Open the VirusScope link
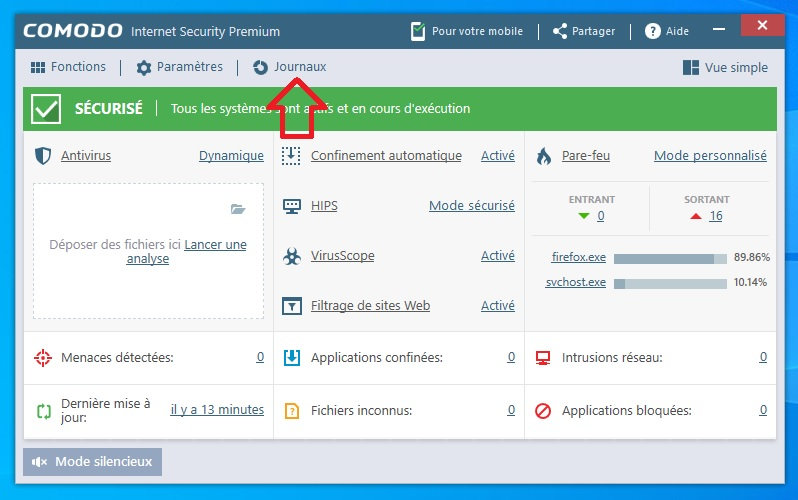The height and width of the screenshot is (500, 798). [x=343, y=256]
